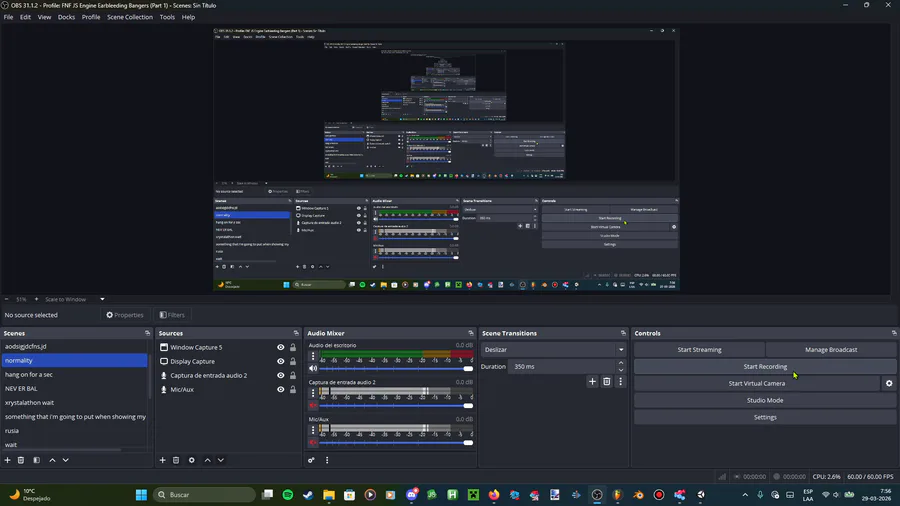
Task: Move source down with Sources down arrow
Action: (221, 460)
